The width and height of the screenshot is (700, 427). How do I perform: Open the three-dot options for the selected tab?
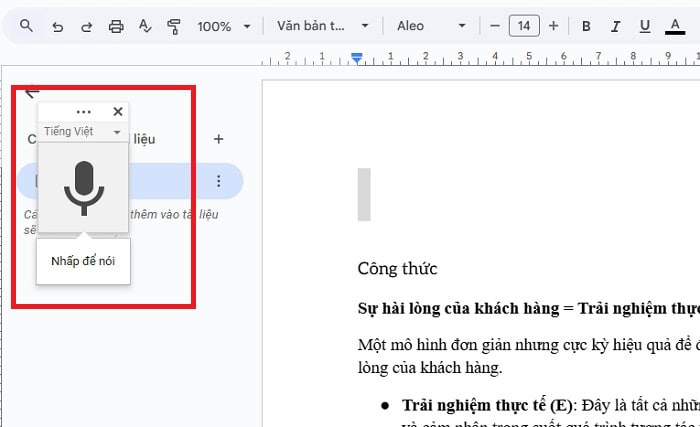[219, 181]
